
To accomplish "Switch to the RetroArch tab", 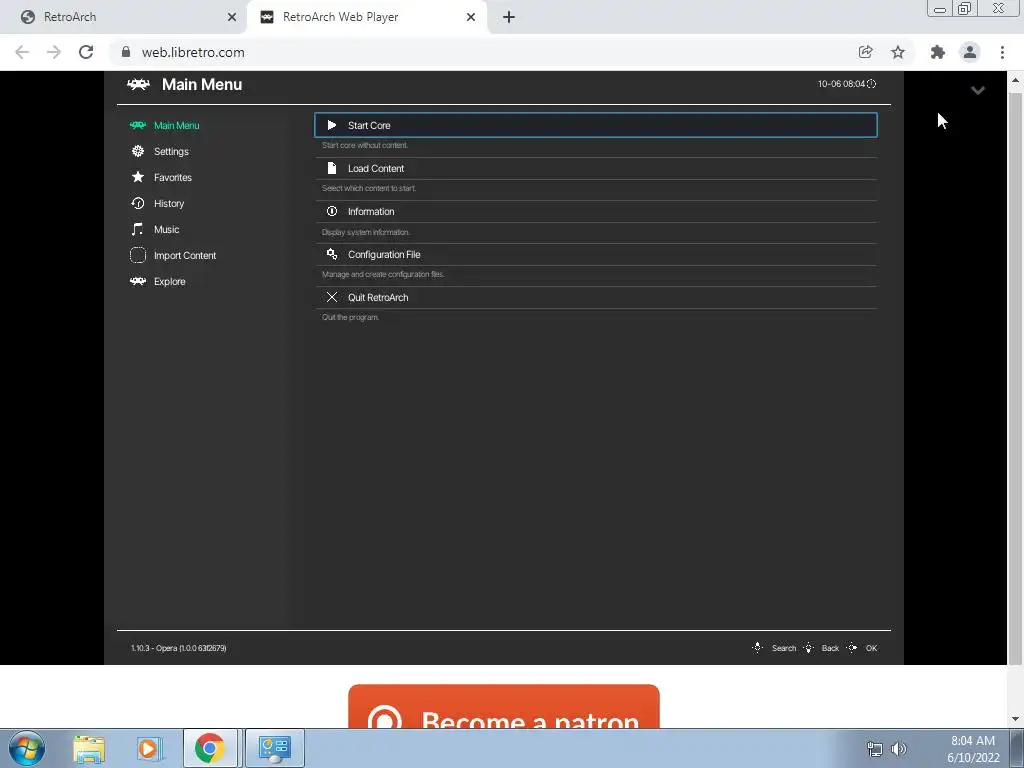I will coord(124,17).
